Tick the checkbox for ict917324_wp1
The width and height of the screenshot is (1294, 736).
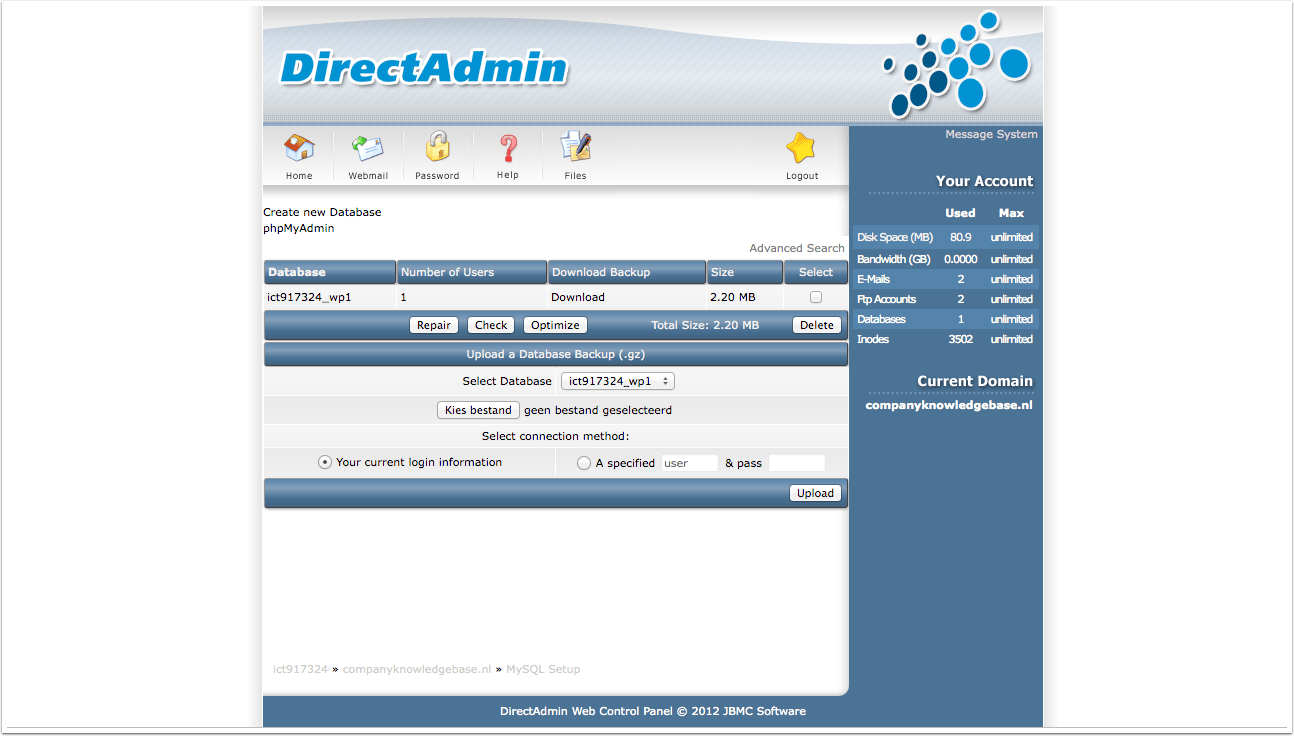[816, 297]
